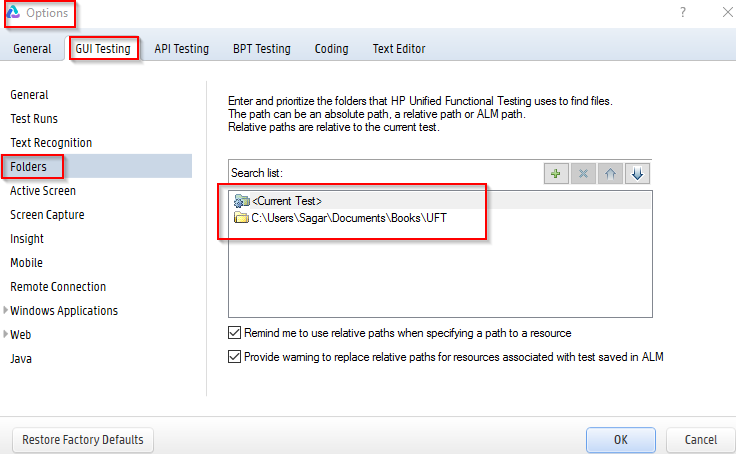Viewport: 736px width, 454px height.
Task: Click the delete folder X icon
Action: [584, 173]
